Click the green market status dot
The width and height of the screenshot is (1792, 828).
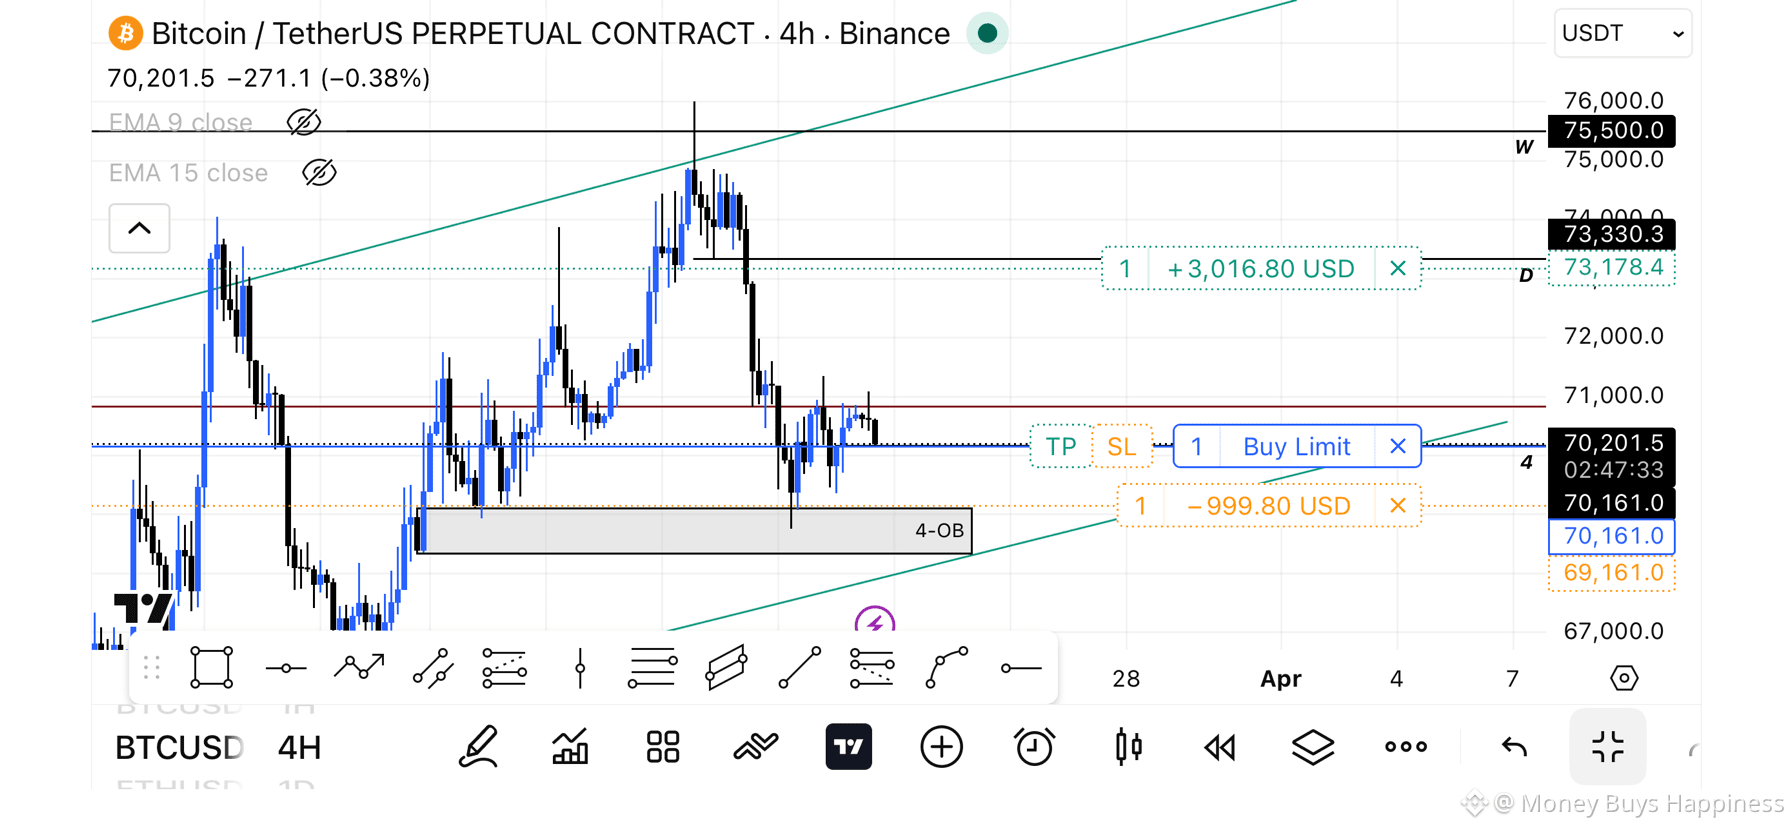[987, 33]
